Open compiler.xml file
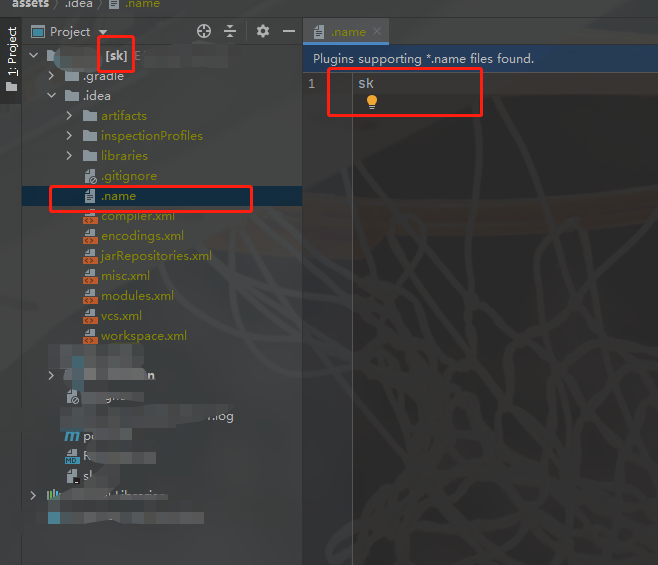This screenshot has width=658, height=565. [x=138, y=216]
